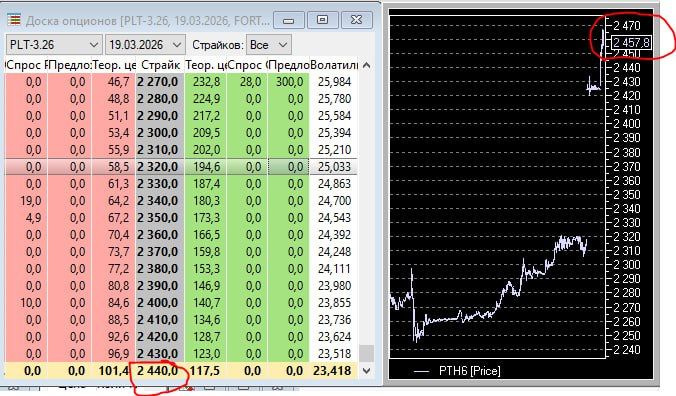Select the strike 2 400,0 cell
Viewport: 676px width, 396px height.
(160, 303)
